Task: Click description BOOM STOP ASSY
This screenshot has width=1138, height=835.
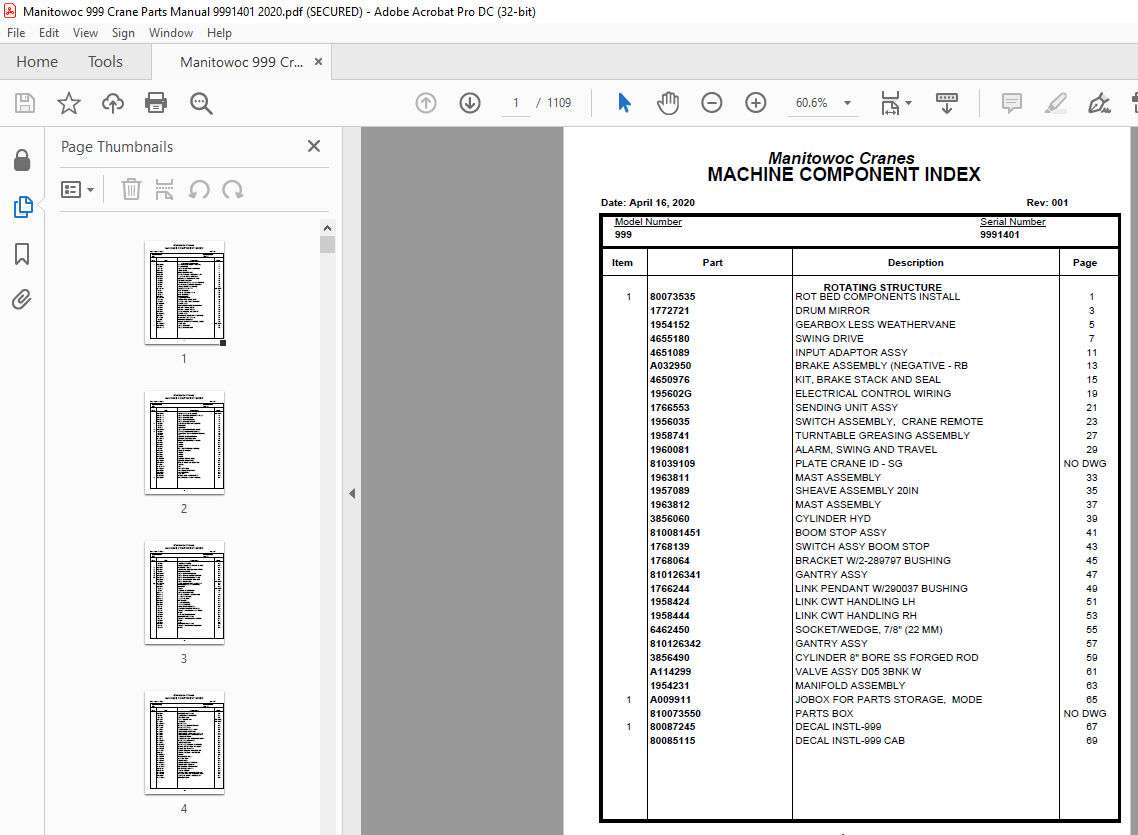Action: [840, 532]
